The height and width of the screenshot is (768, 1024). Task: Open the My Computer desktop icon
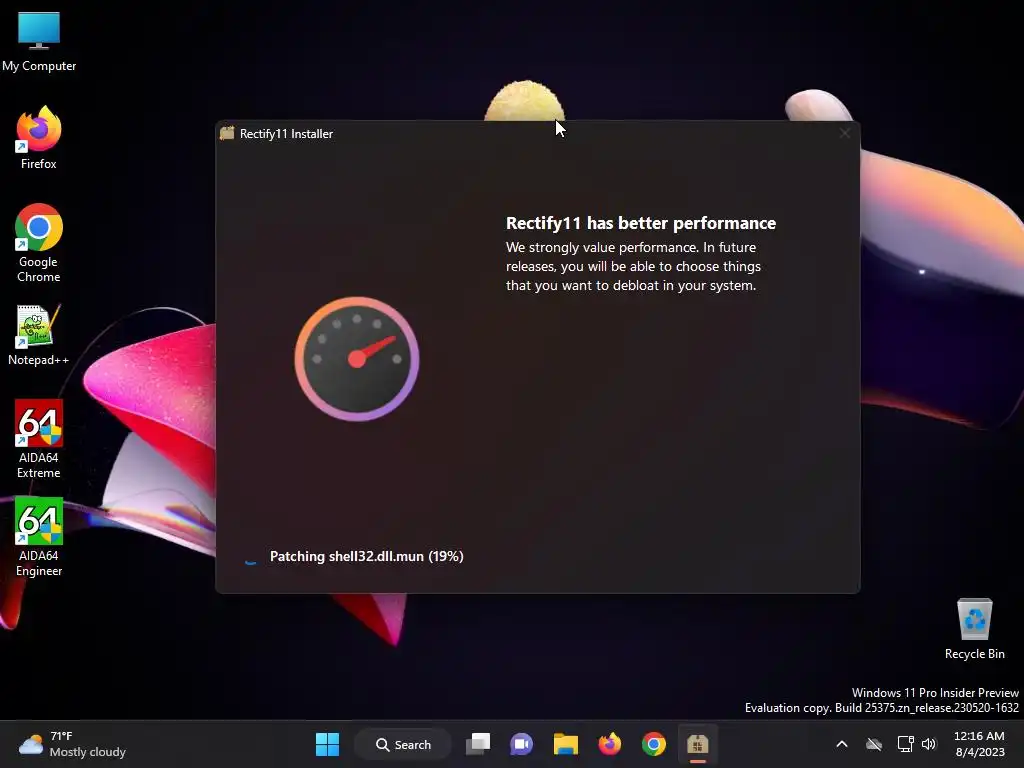tap(39, 42)
